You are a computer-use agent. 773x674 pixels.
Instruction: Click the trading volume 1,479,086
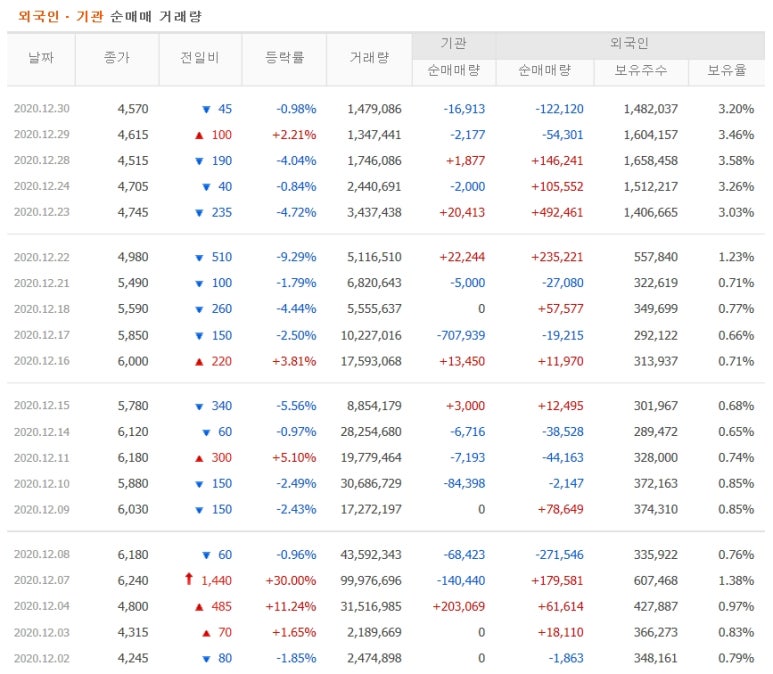(374, 109)
